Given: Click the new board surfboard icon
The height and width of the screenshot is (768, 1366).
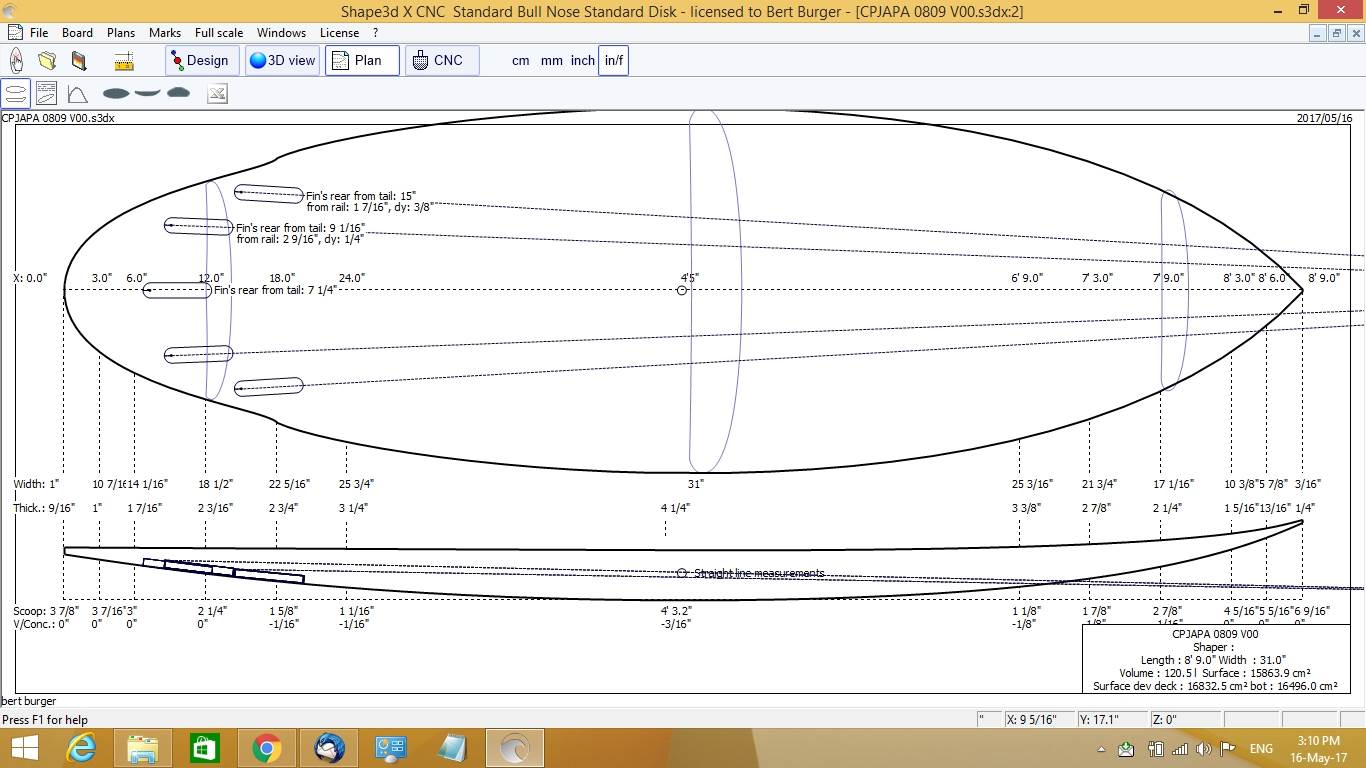Looking at the screenshot, I should tap(17, 61).
